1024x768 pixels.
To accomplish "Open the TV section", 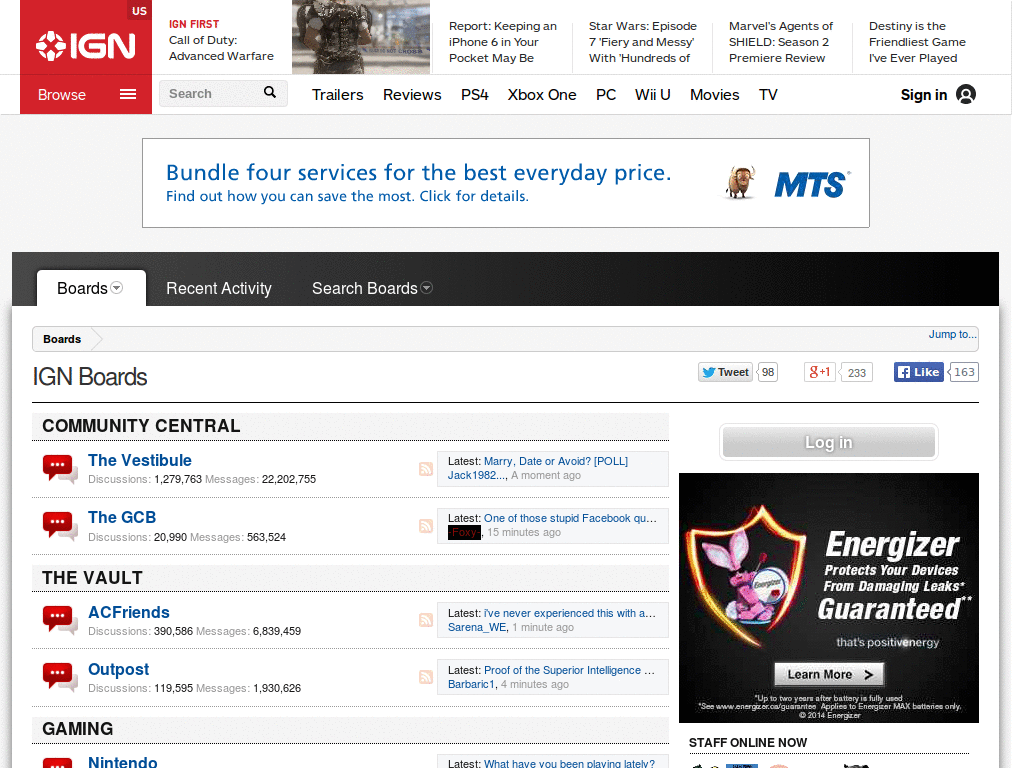I will coord(768,95).
